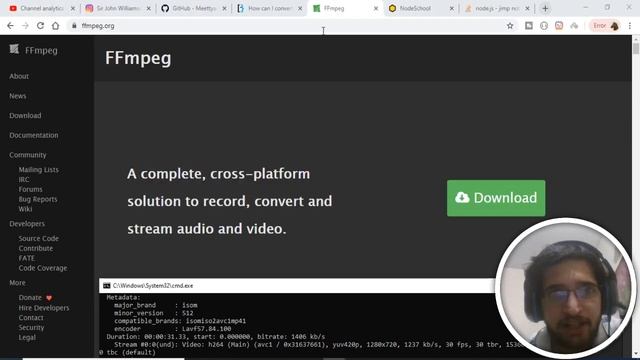
Task: Open the Contribute link
Action: 36,248
